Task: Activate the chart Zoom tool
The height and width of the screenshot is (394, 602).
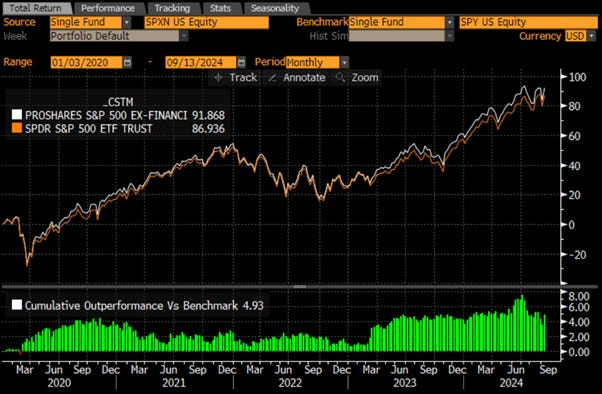Action: 357,78
